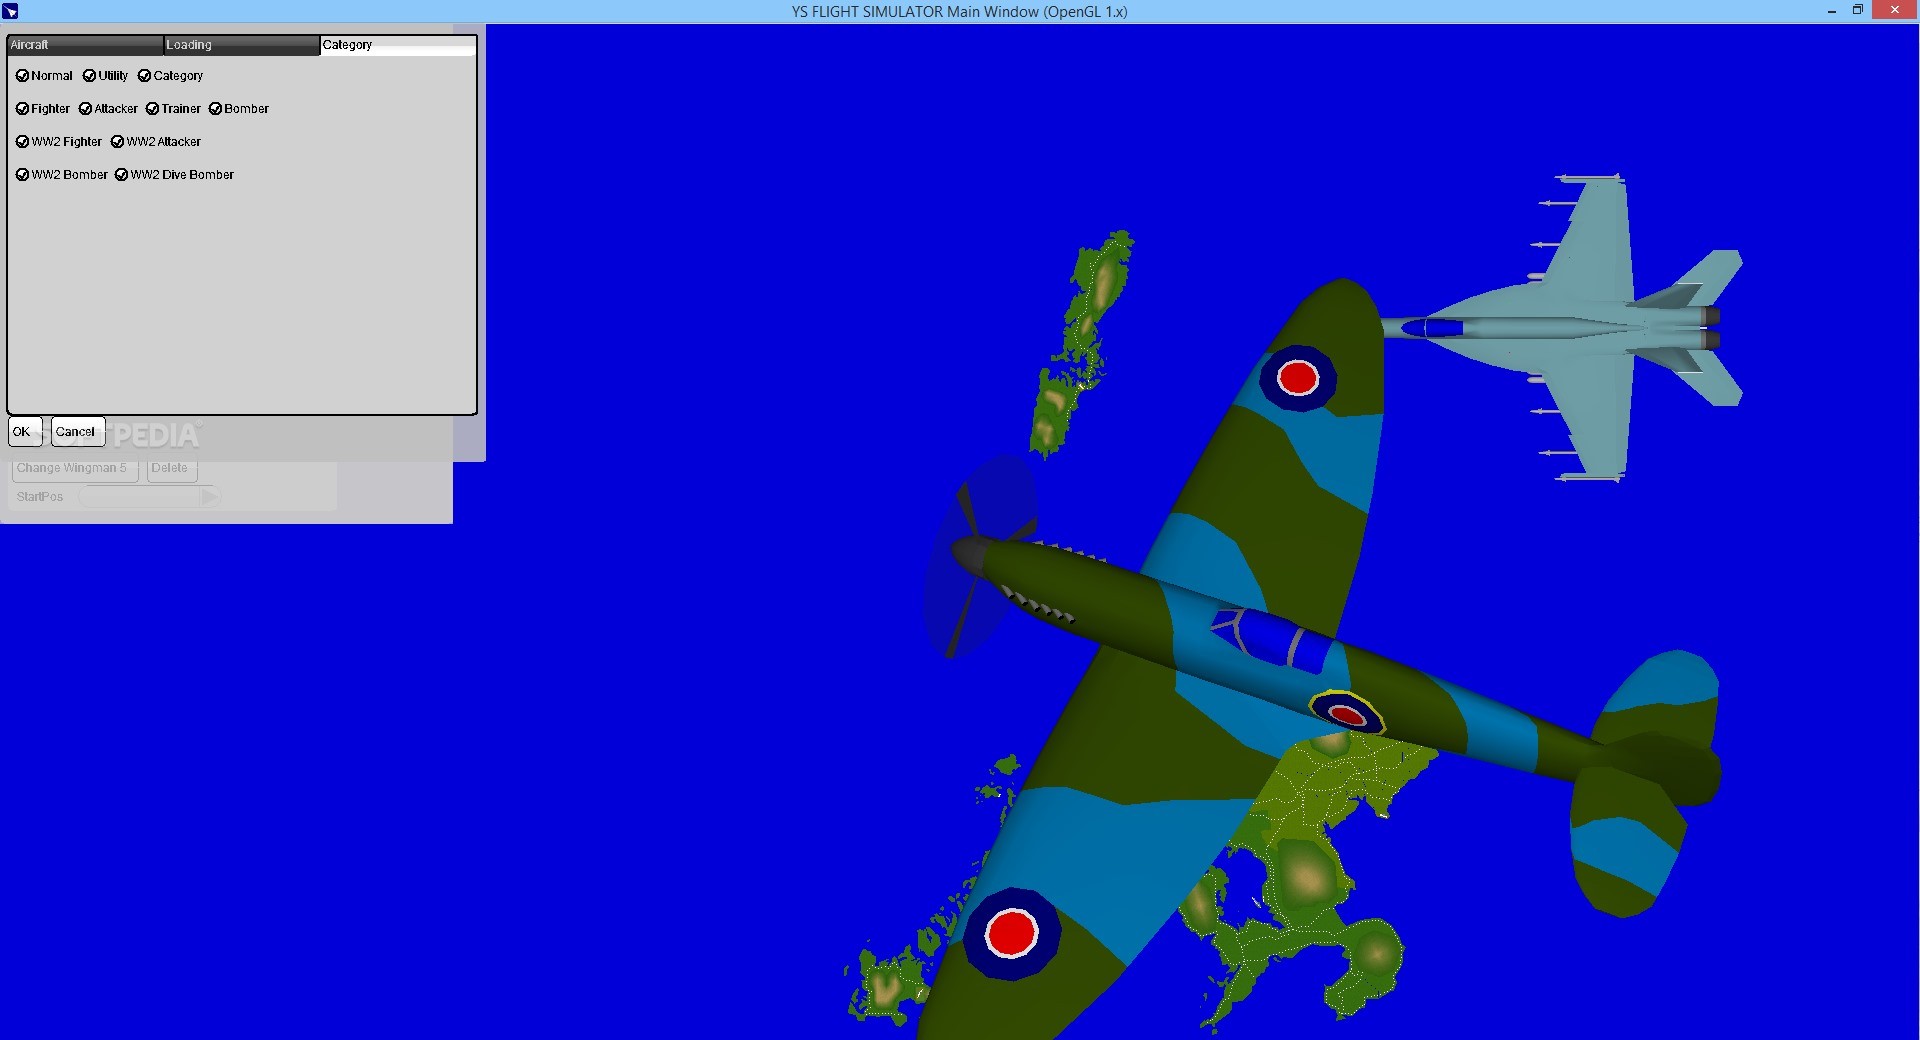Viewport: 1920px width, 1040px height.
Task: Restore down the main window
Action: [1858, 11]
